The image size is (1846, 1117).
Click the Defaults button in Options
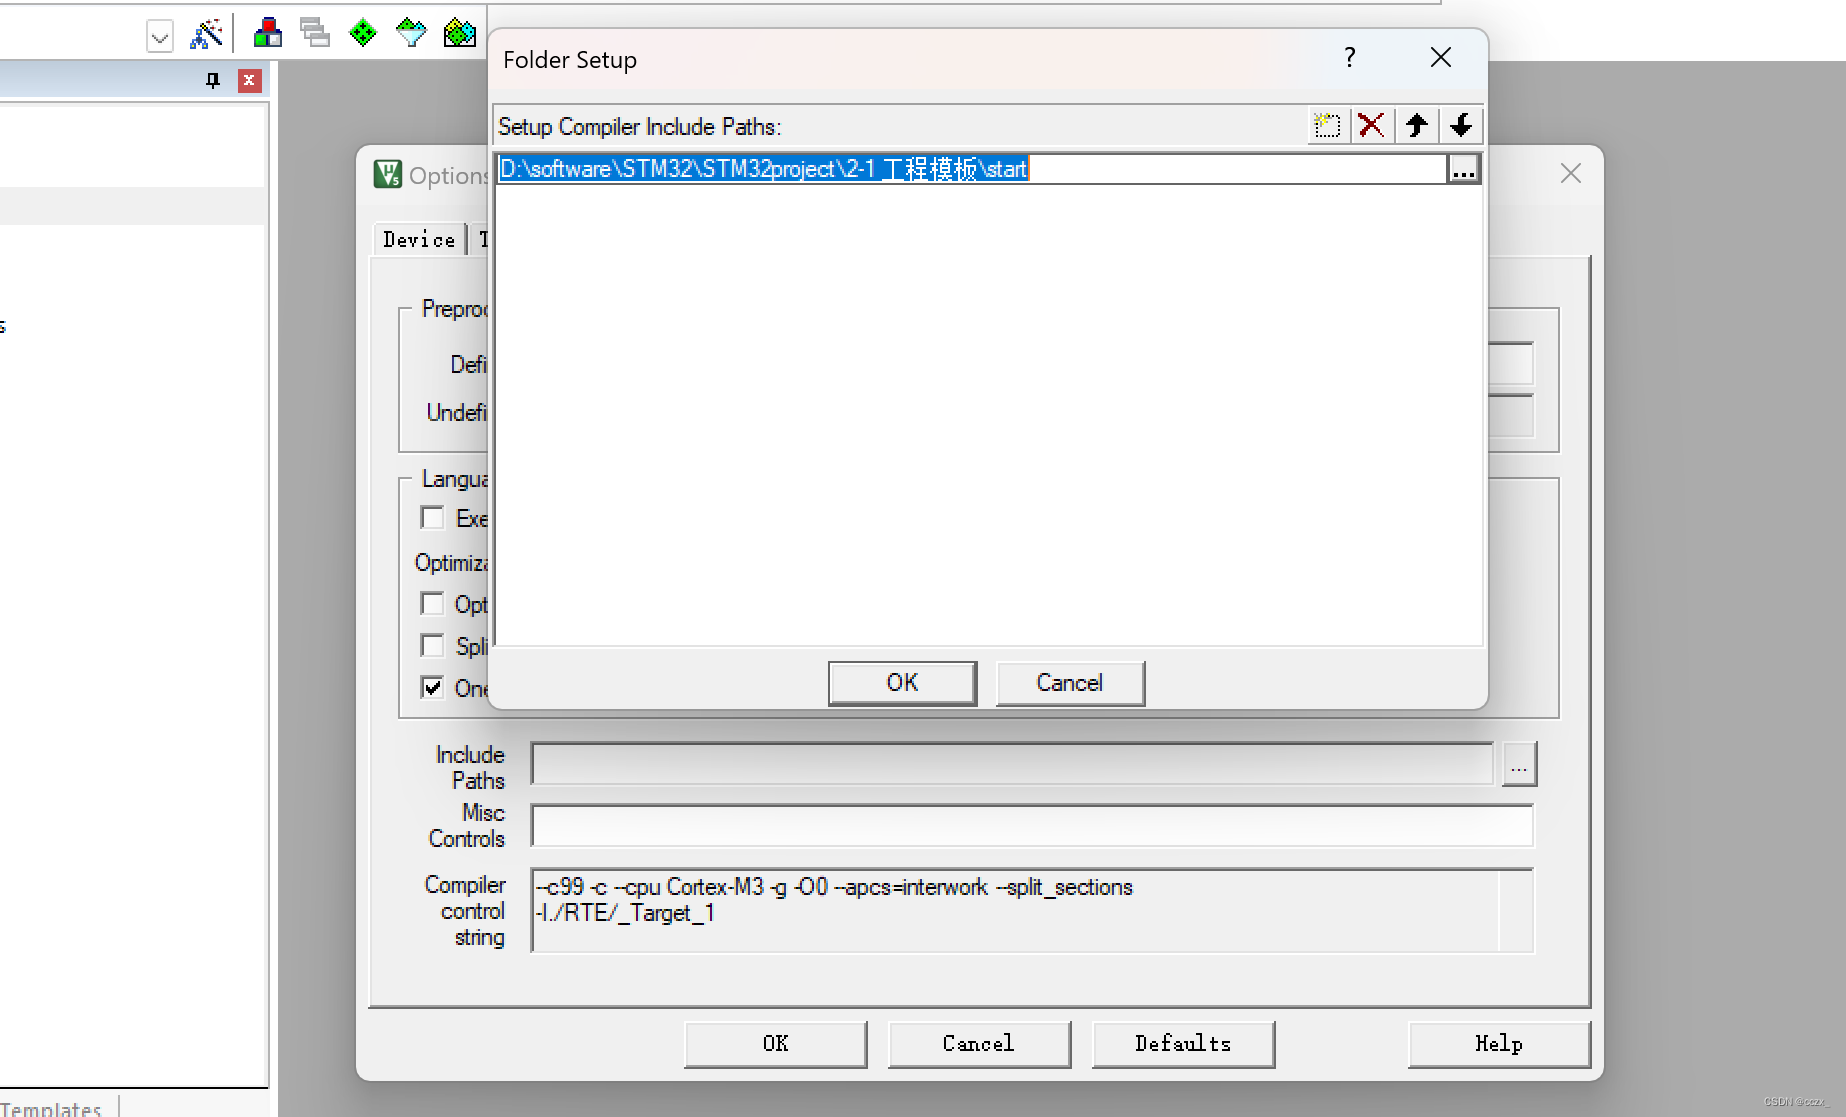[x=1183, y=1044]
